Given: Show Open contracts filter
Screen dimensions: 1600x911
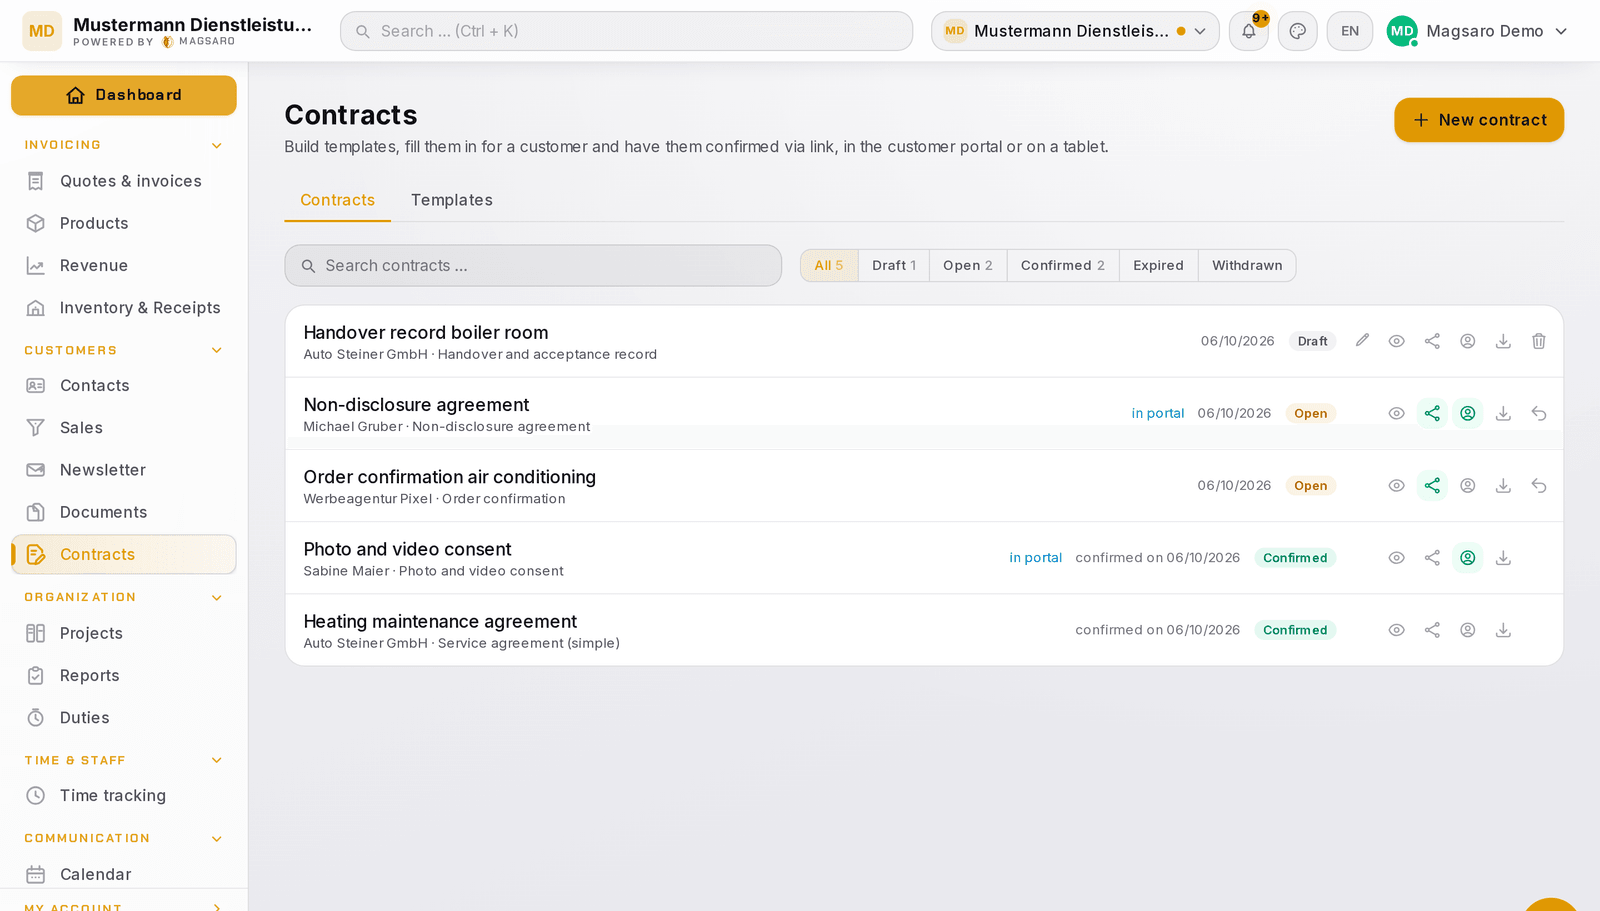Looking at the screenshot, I should (x=968, y=265).
